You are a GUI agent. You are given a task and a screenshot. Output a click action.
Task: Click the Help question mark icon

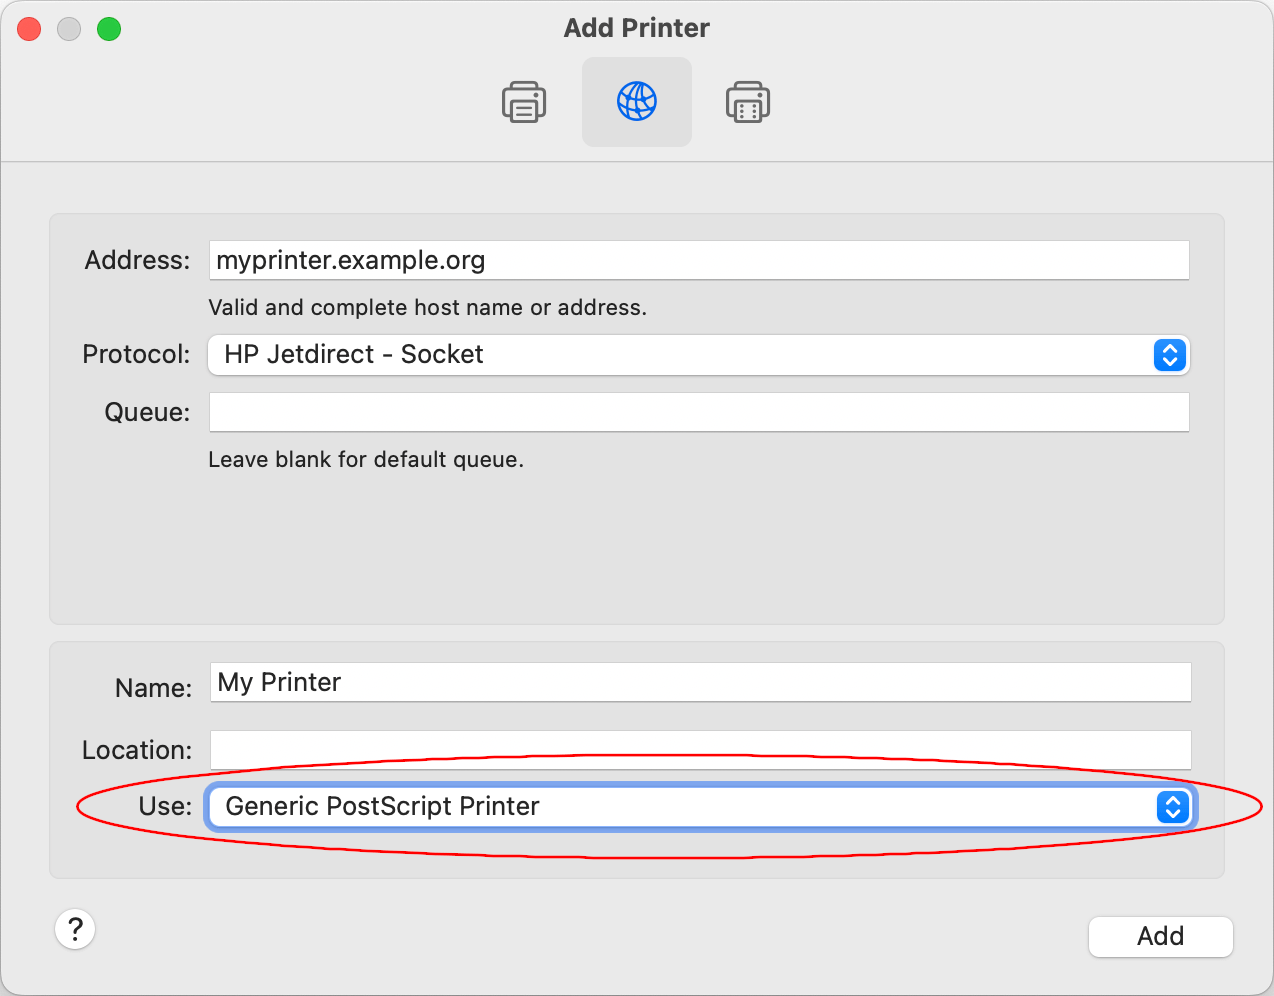pyautogui.click(x=74, y=929)
